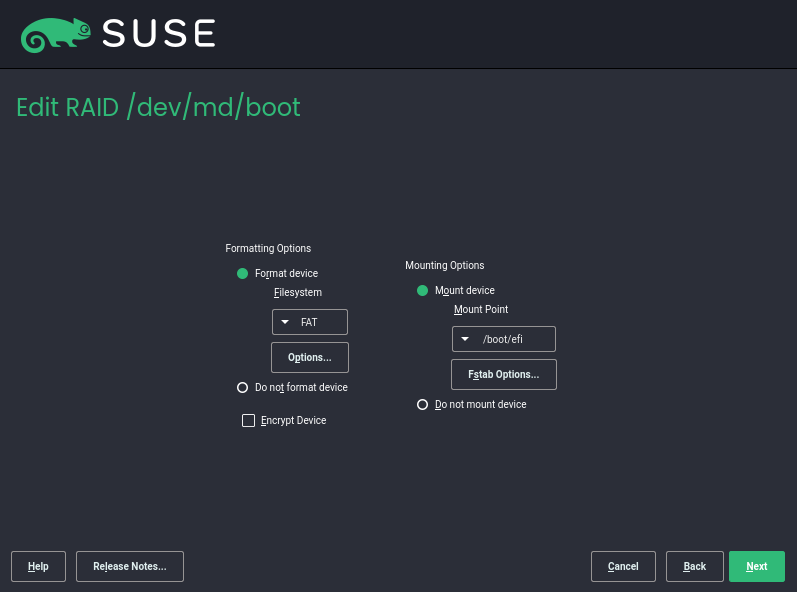Select the Format device radio button
This screenshot has width=797, height=592.
pyautogui.click(x=242, y=273)
